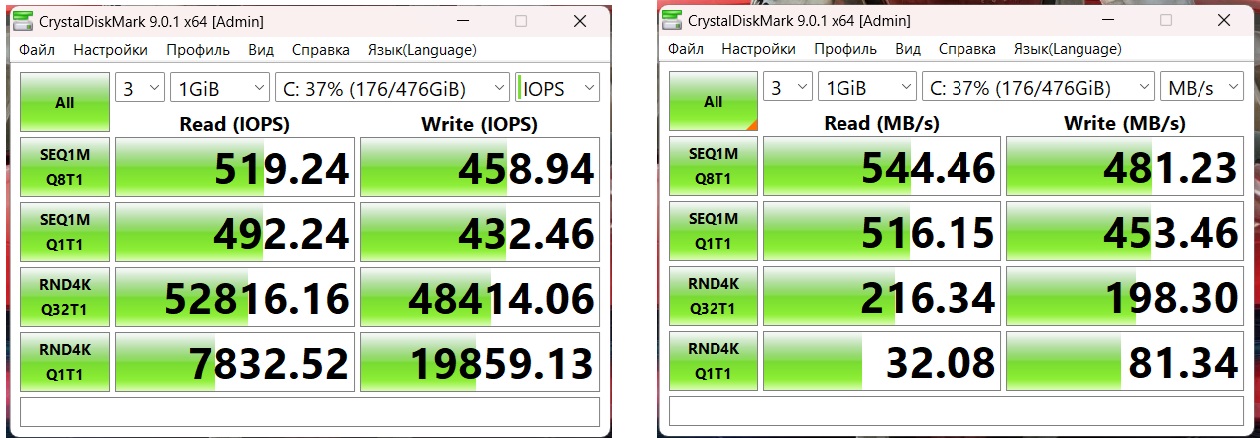The image size is (1260, 438).
Task: Click write value 81.34
Action: (1125, 360)
